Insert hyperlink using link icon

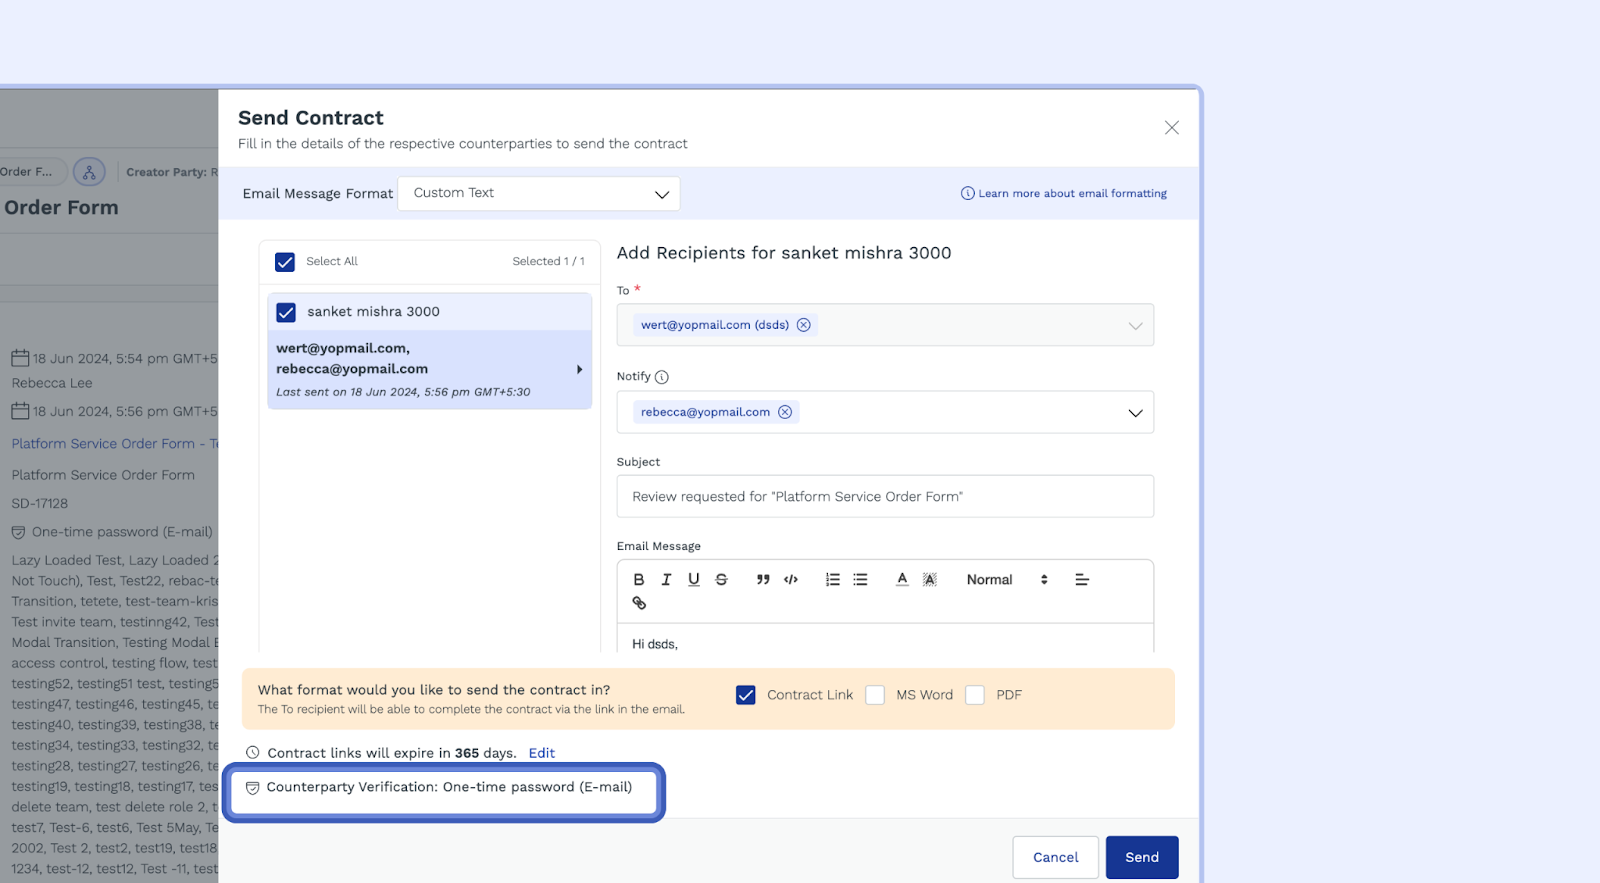(639, 603)
